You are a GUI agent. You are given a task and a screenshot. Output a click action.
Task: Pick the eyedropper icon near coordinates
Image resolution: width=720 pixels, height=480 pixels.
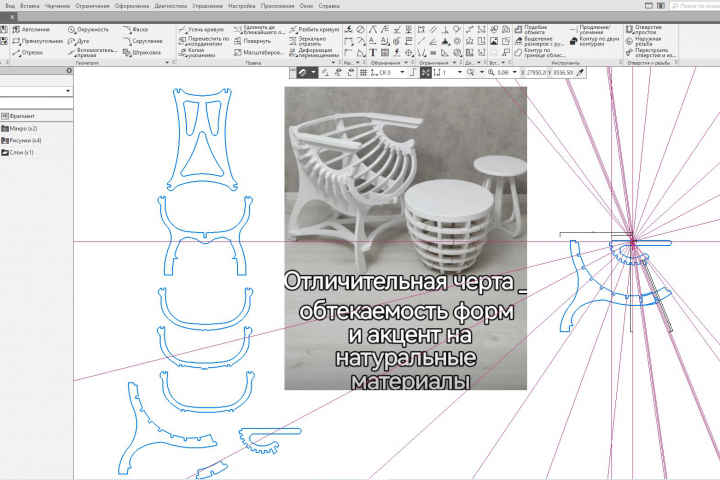[x=580, y=73]
